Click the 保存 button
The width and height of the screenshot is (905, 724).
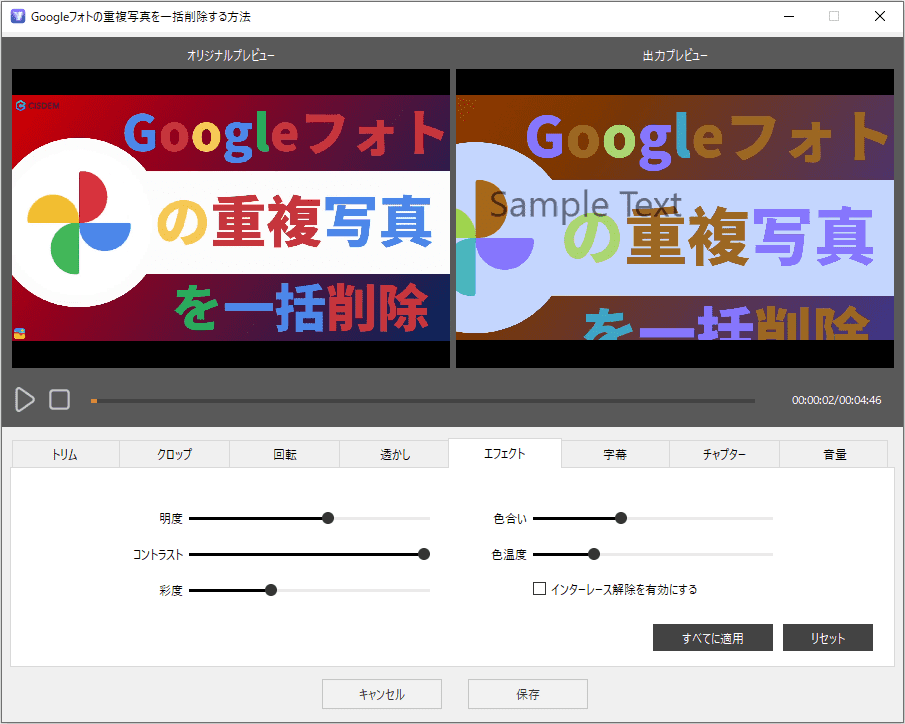pyautogui.click(x=528, y=694)
